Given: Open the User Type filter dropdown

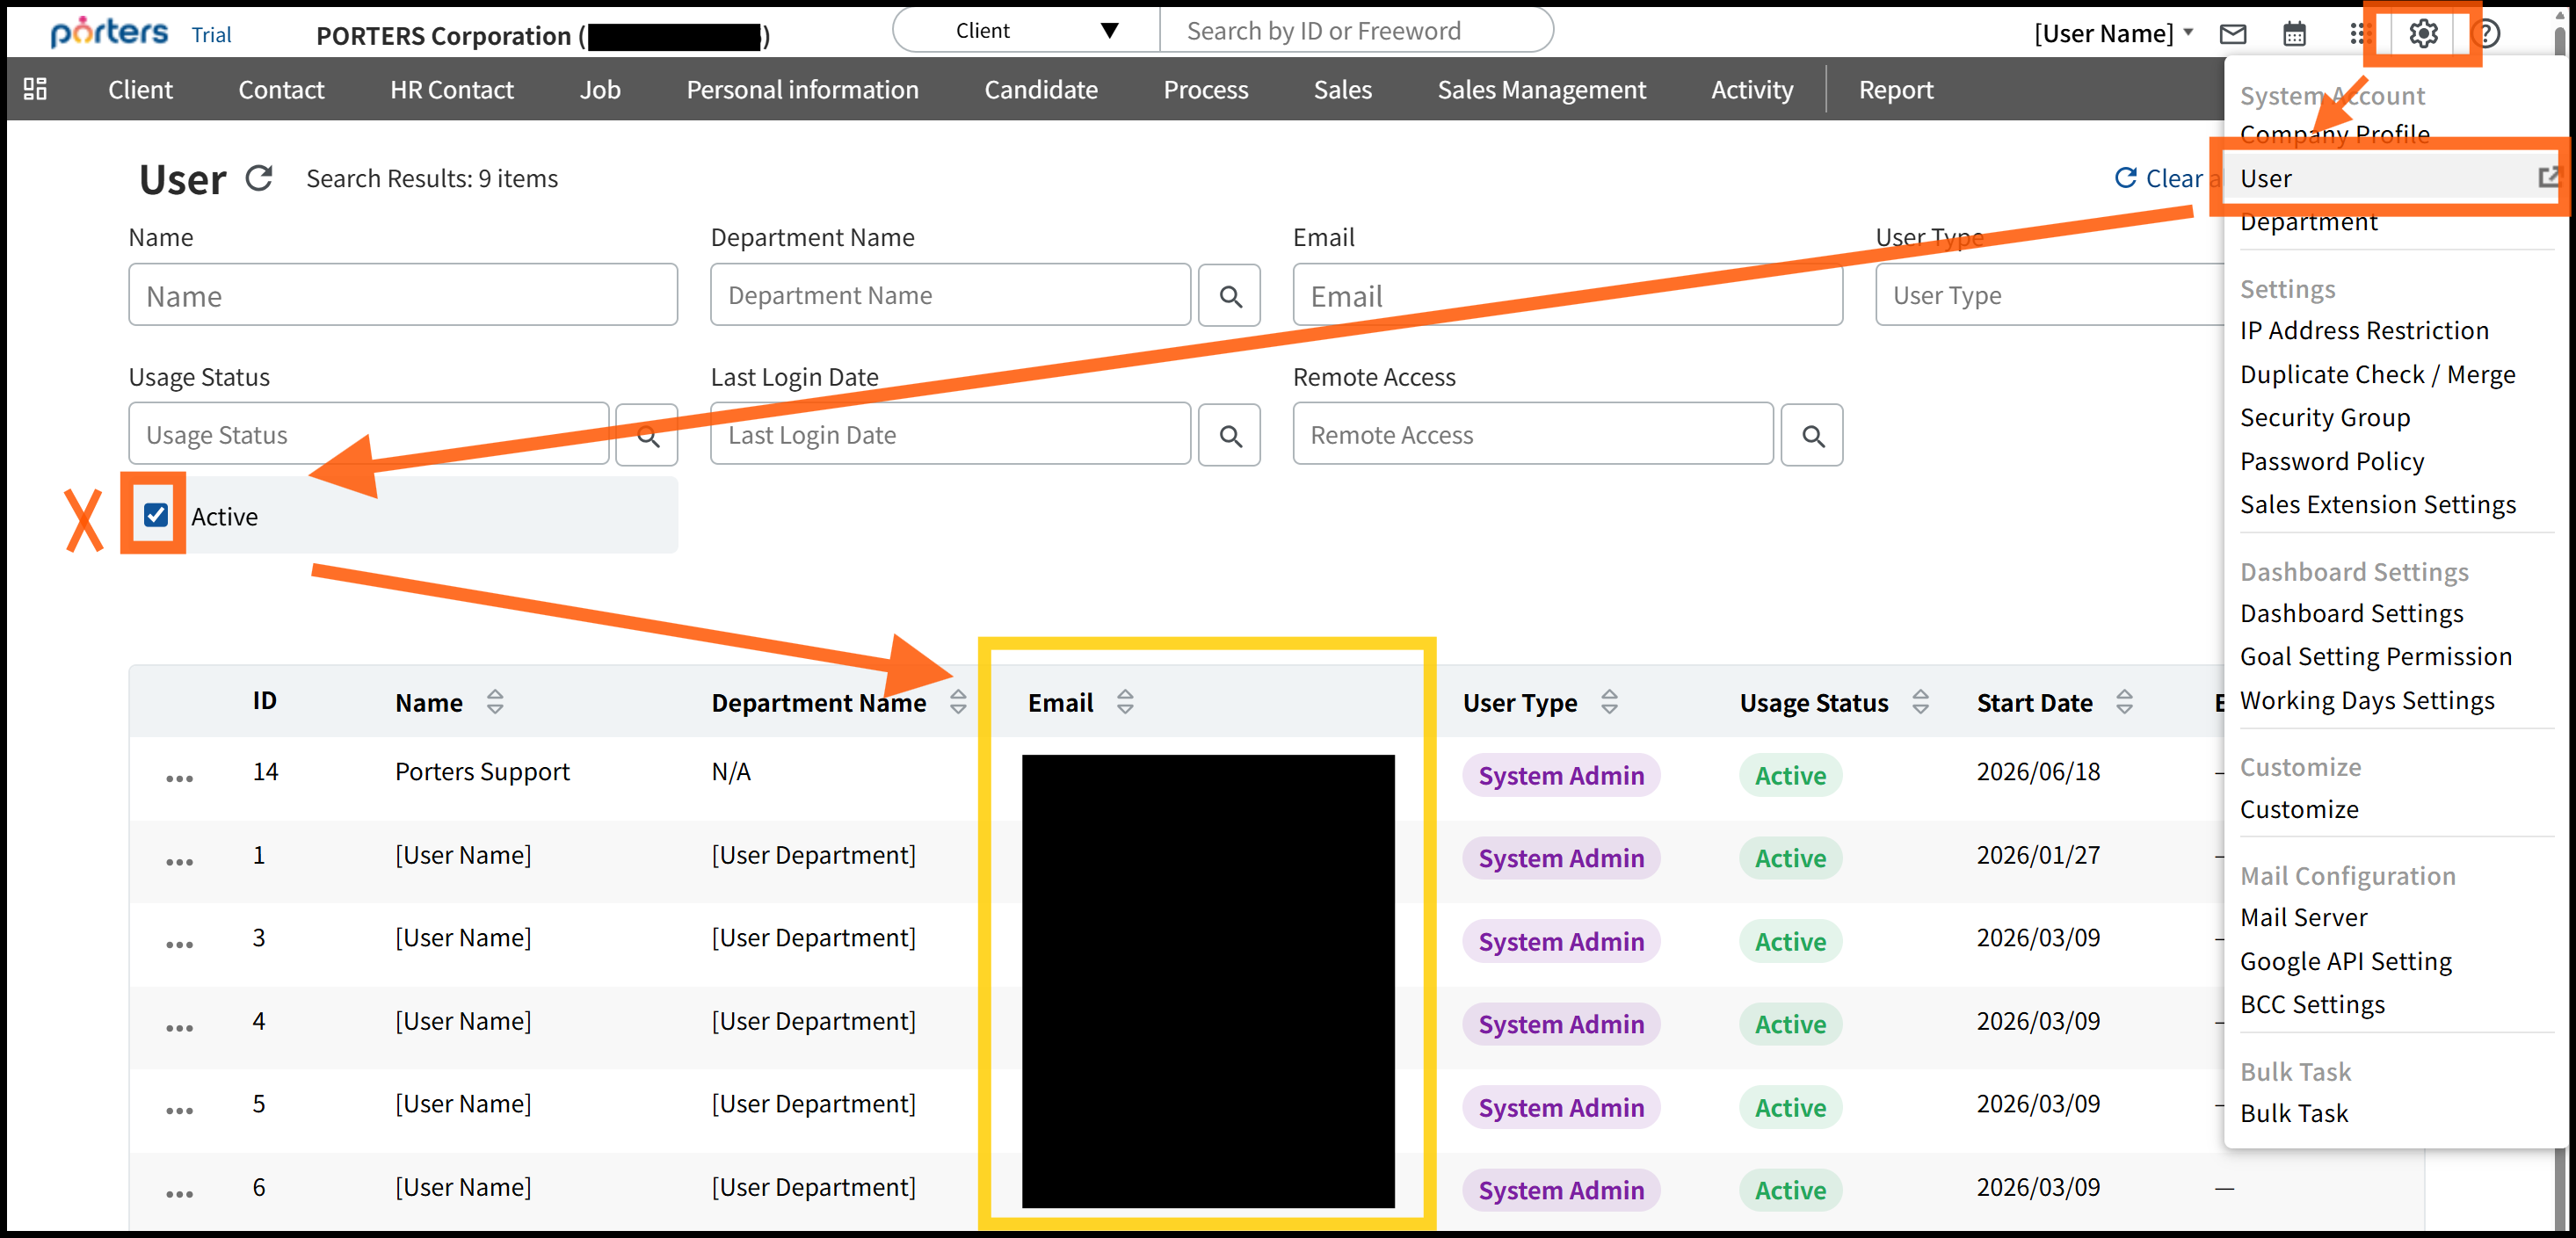Looking at the screenshot, I should pyautogui.click(x=2050, y=295).
